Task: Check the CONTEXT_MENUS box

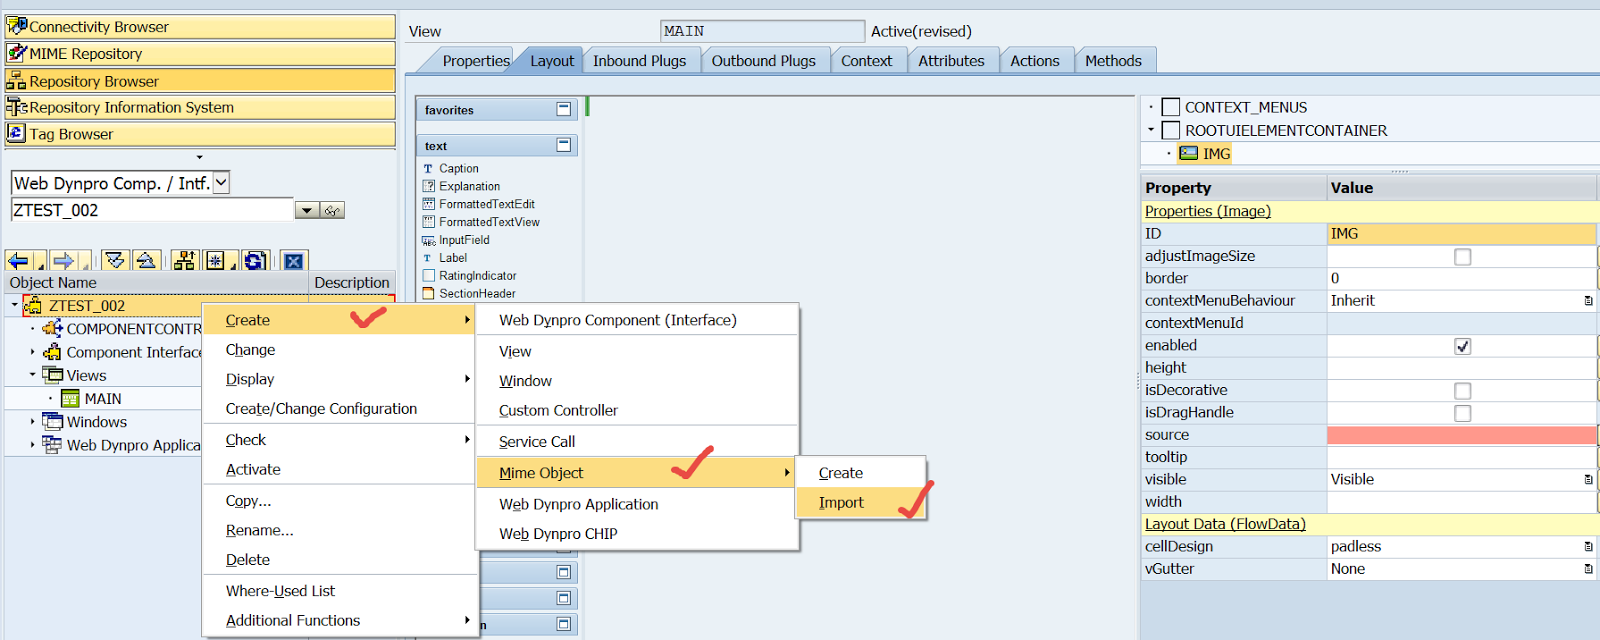Action: (1171, 107)
